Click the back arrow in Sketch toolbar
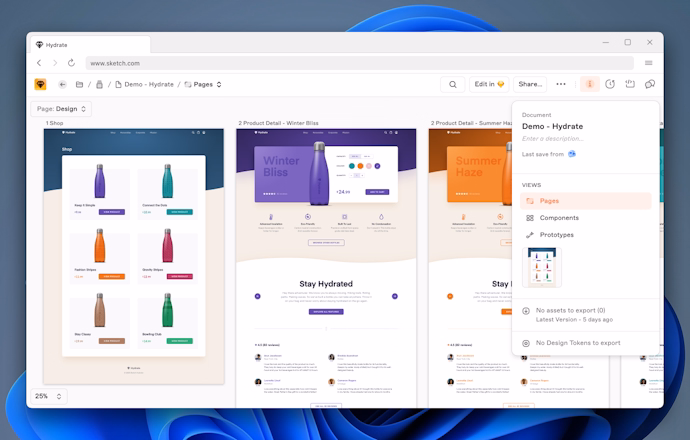The height and width of the screenshot is (440, 690). (62, 85)
